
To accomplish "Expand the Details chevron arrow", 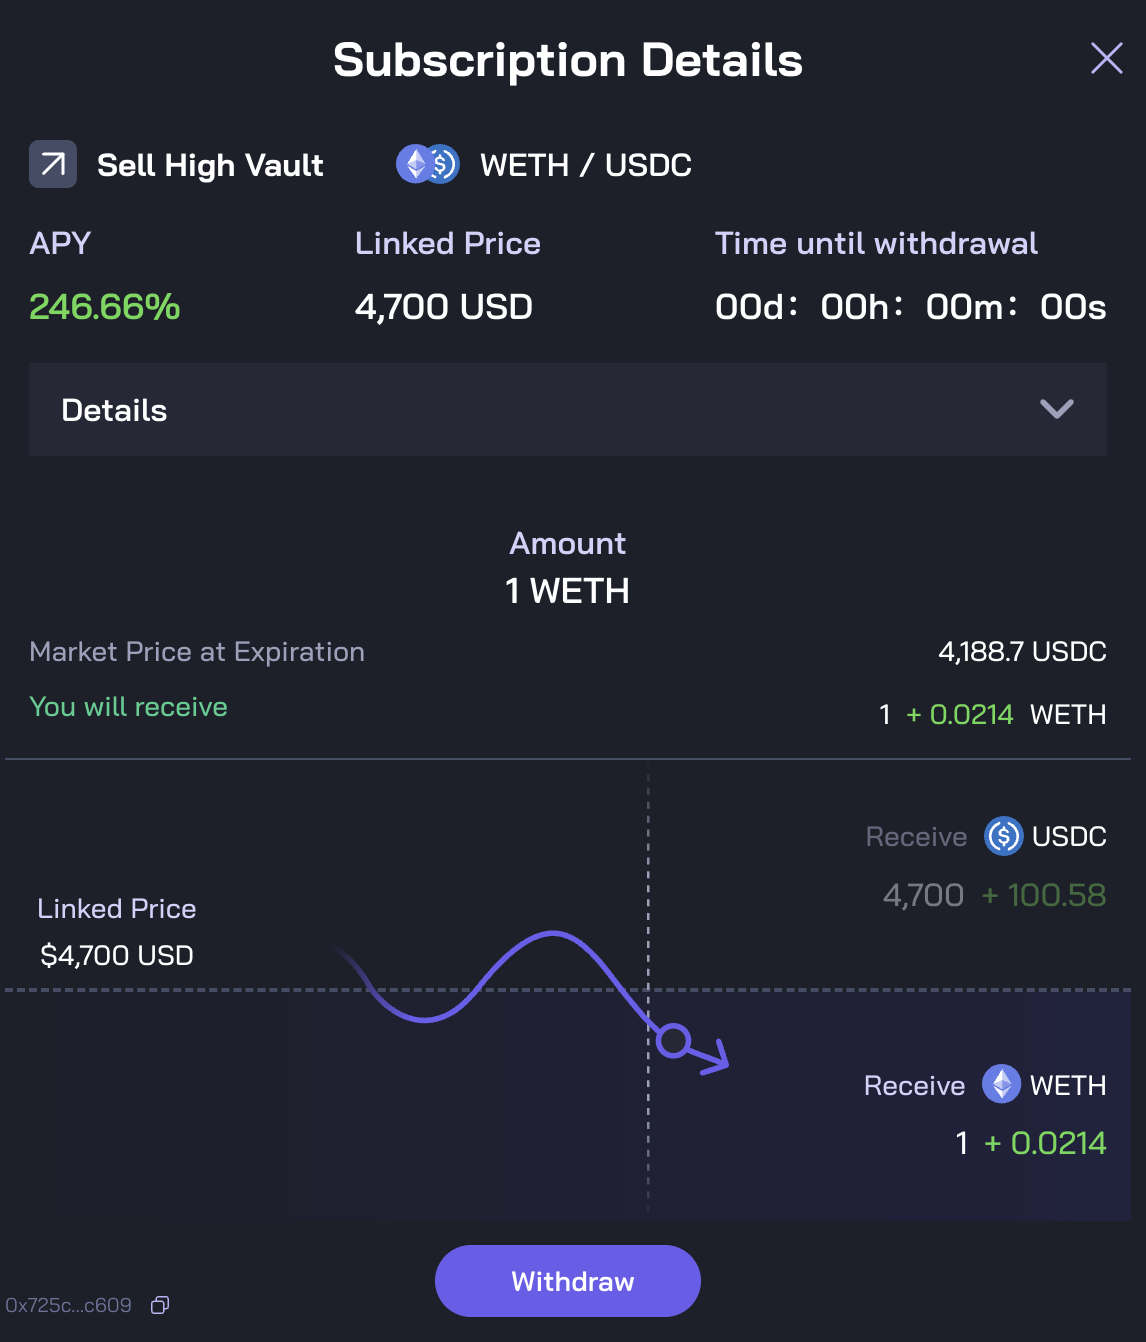I will coord(1056,409).
